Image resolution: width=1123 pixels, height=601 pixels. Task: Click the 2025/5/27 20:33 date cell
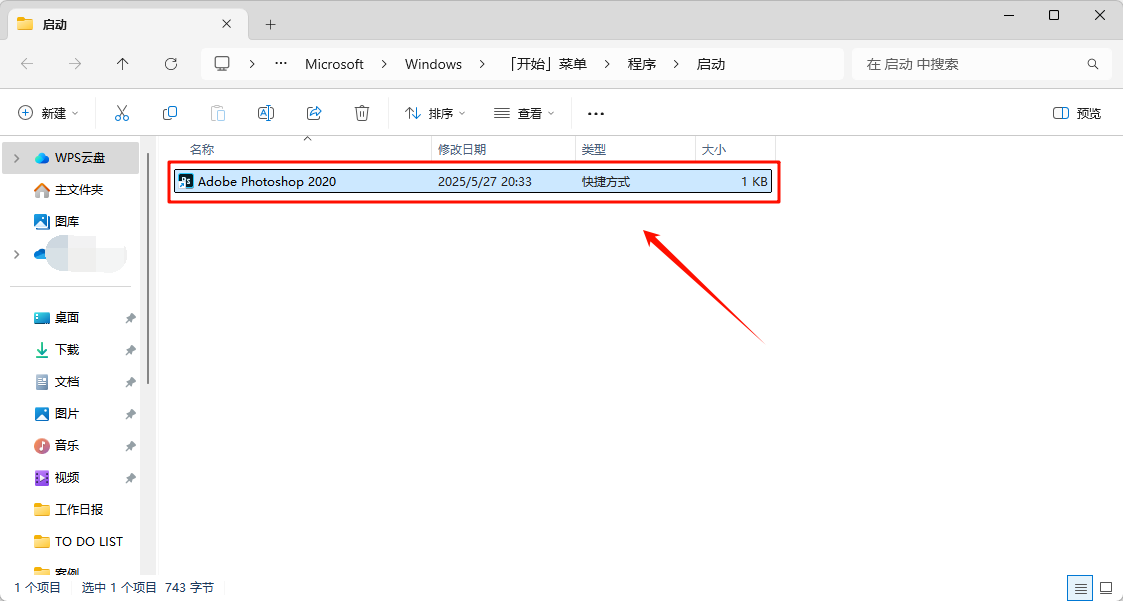[485, 182]
